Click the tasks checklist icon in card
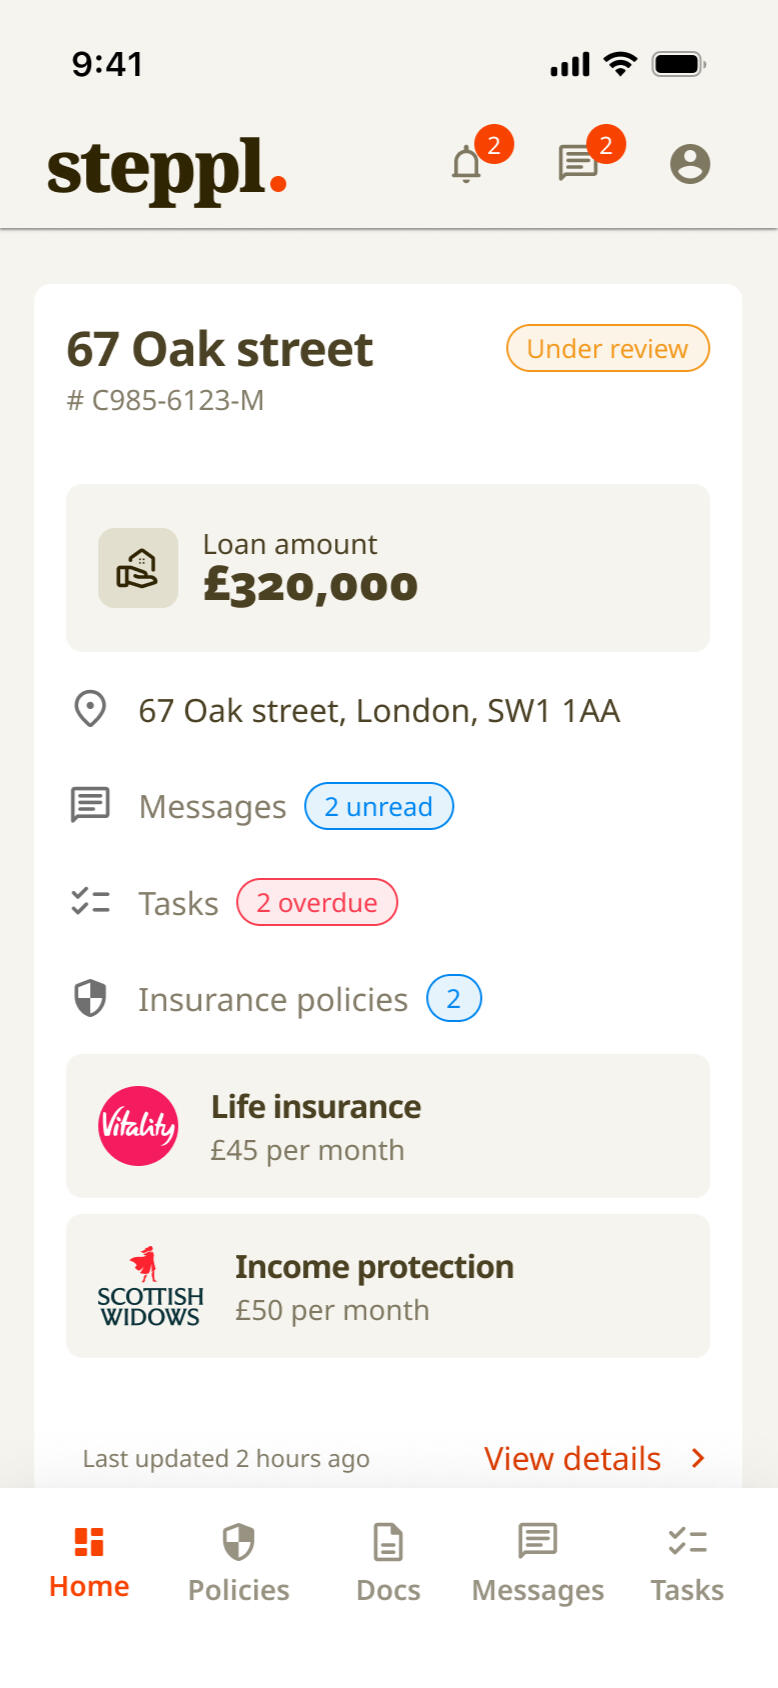Viewport: 778px width, 1688px height. pos(90,902)
